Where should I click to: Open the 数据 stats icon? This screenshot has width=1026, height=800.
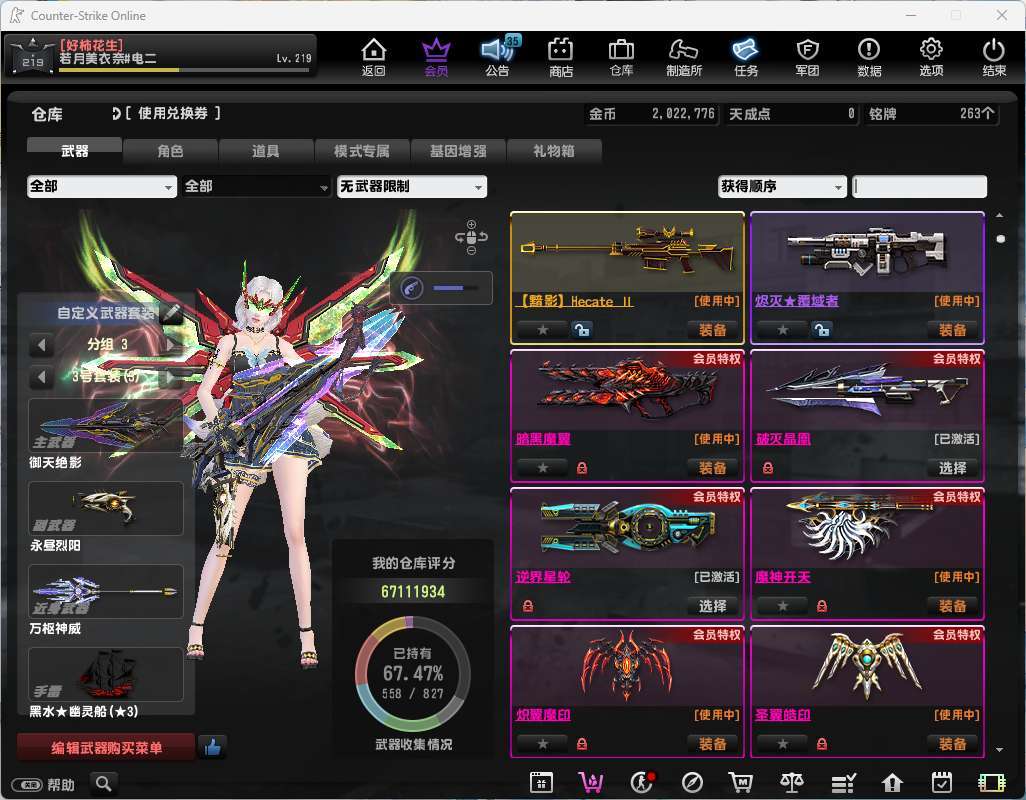[869, 56]
